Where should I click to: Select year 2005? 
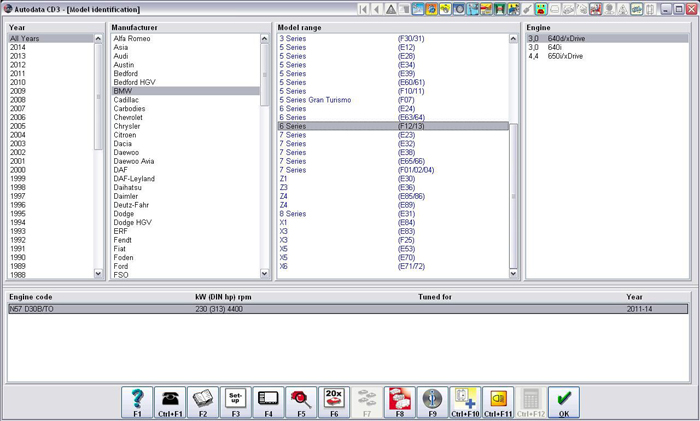(18, 126)
